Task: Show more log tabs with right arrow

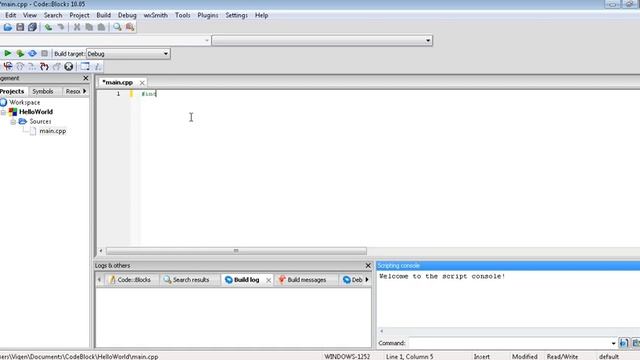Action: coord(367,280)
